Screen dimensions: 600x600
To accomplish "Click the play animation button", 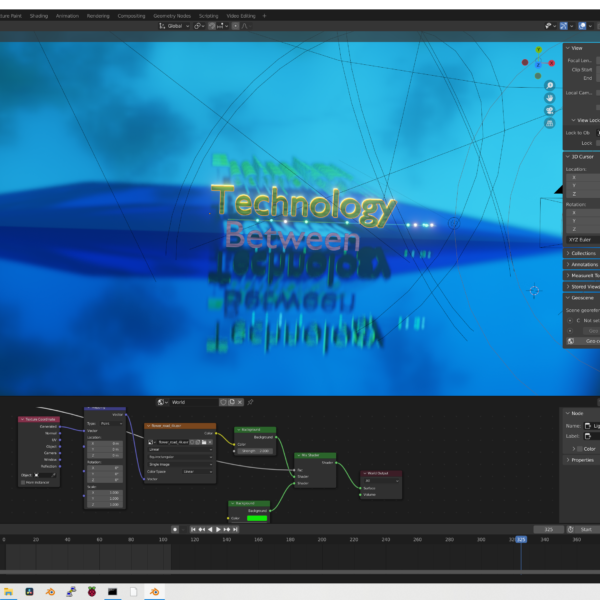I will point(218,529).
